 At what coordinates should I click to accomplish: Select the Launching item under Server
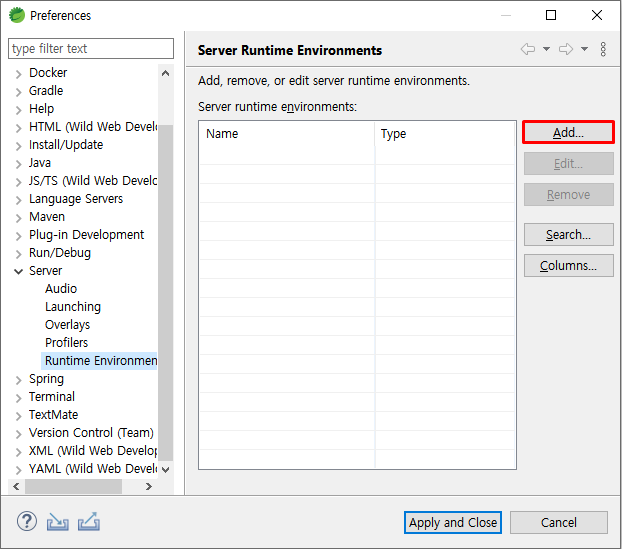tap(73, 307)
